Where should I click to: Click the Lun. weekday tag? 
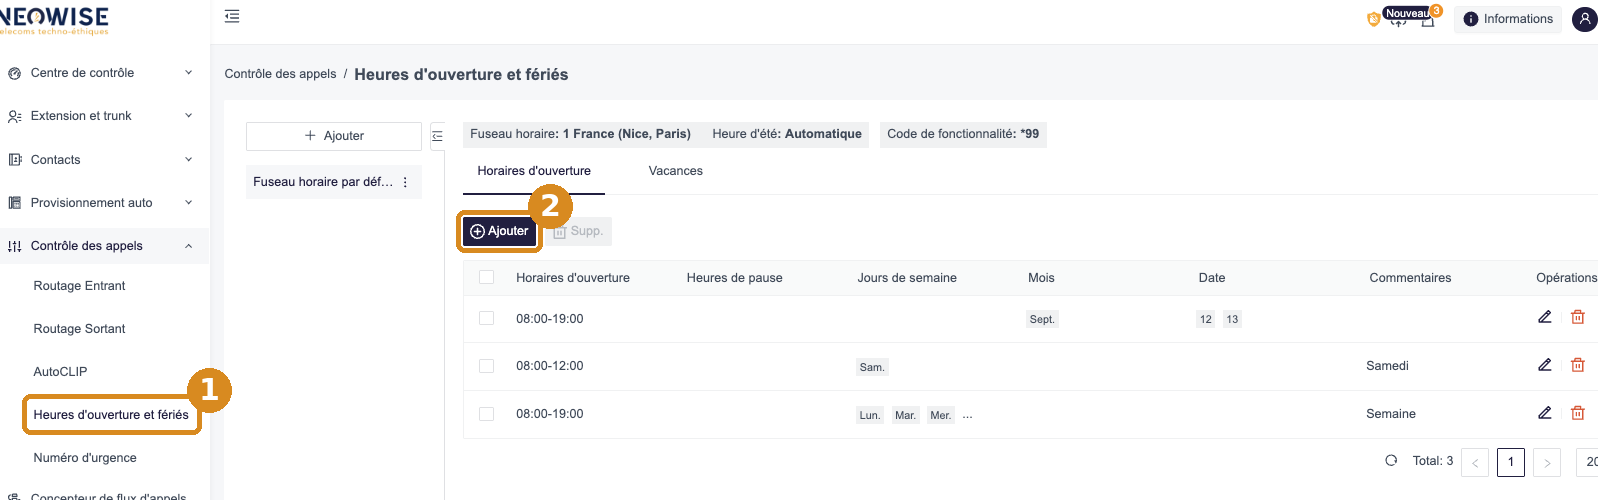(x=870, y=416)
